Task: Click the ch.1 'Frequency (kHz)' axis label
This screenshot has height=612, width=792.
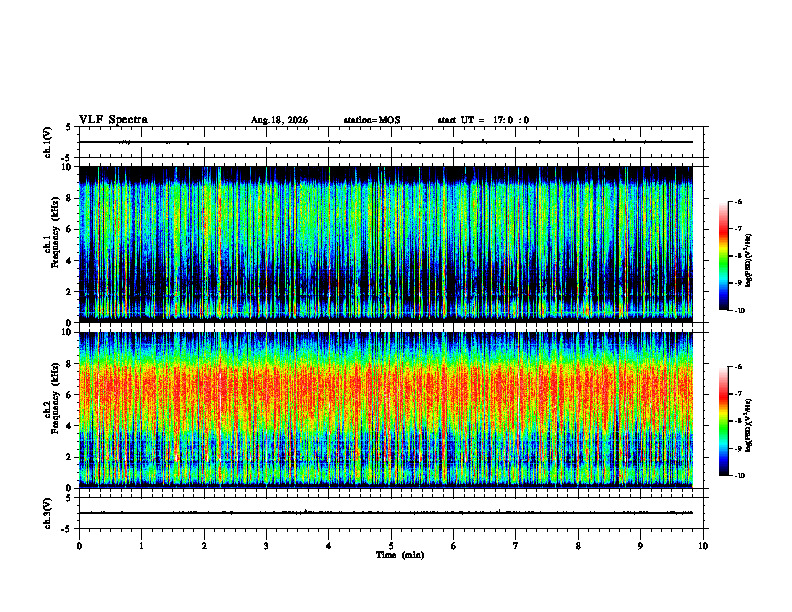Action: (55, 231)
